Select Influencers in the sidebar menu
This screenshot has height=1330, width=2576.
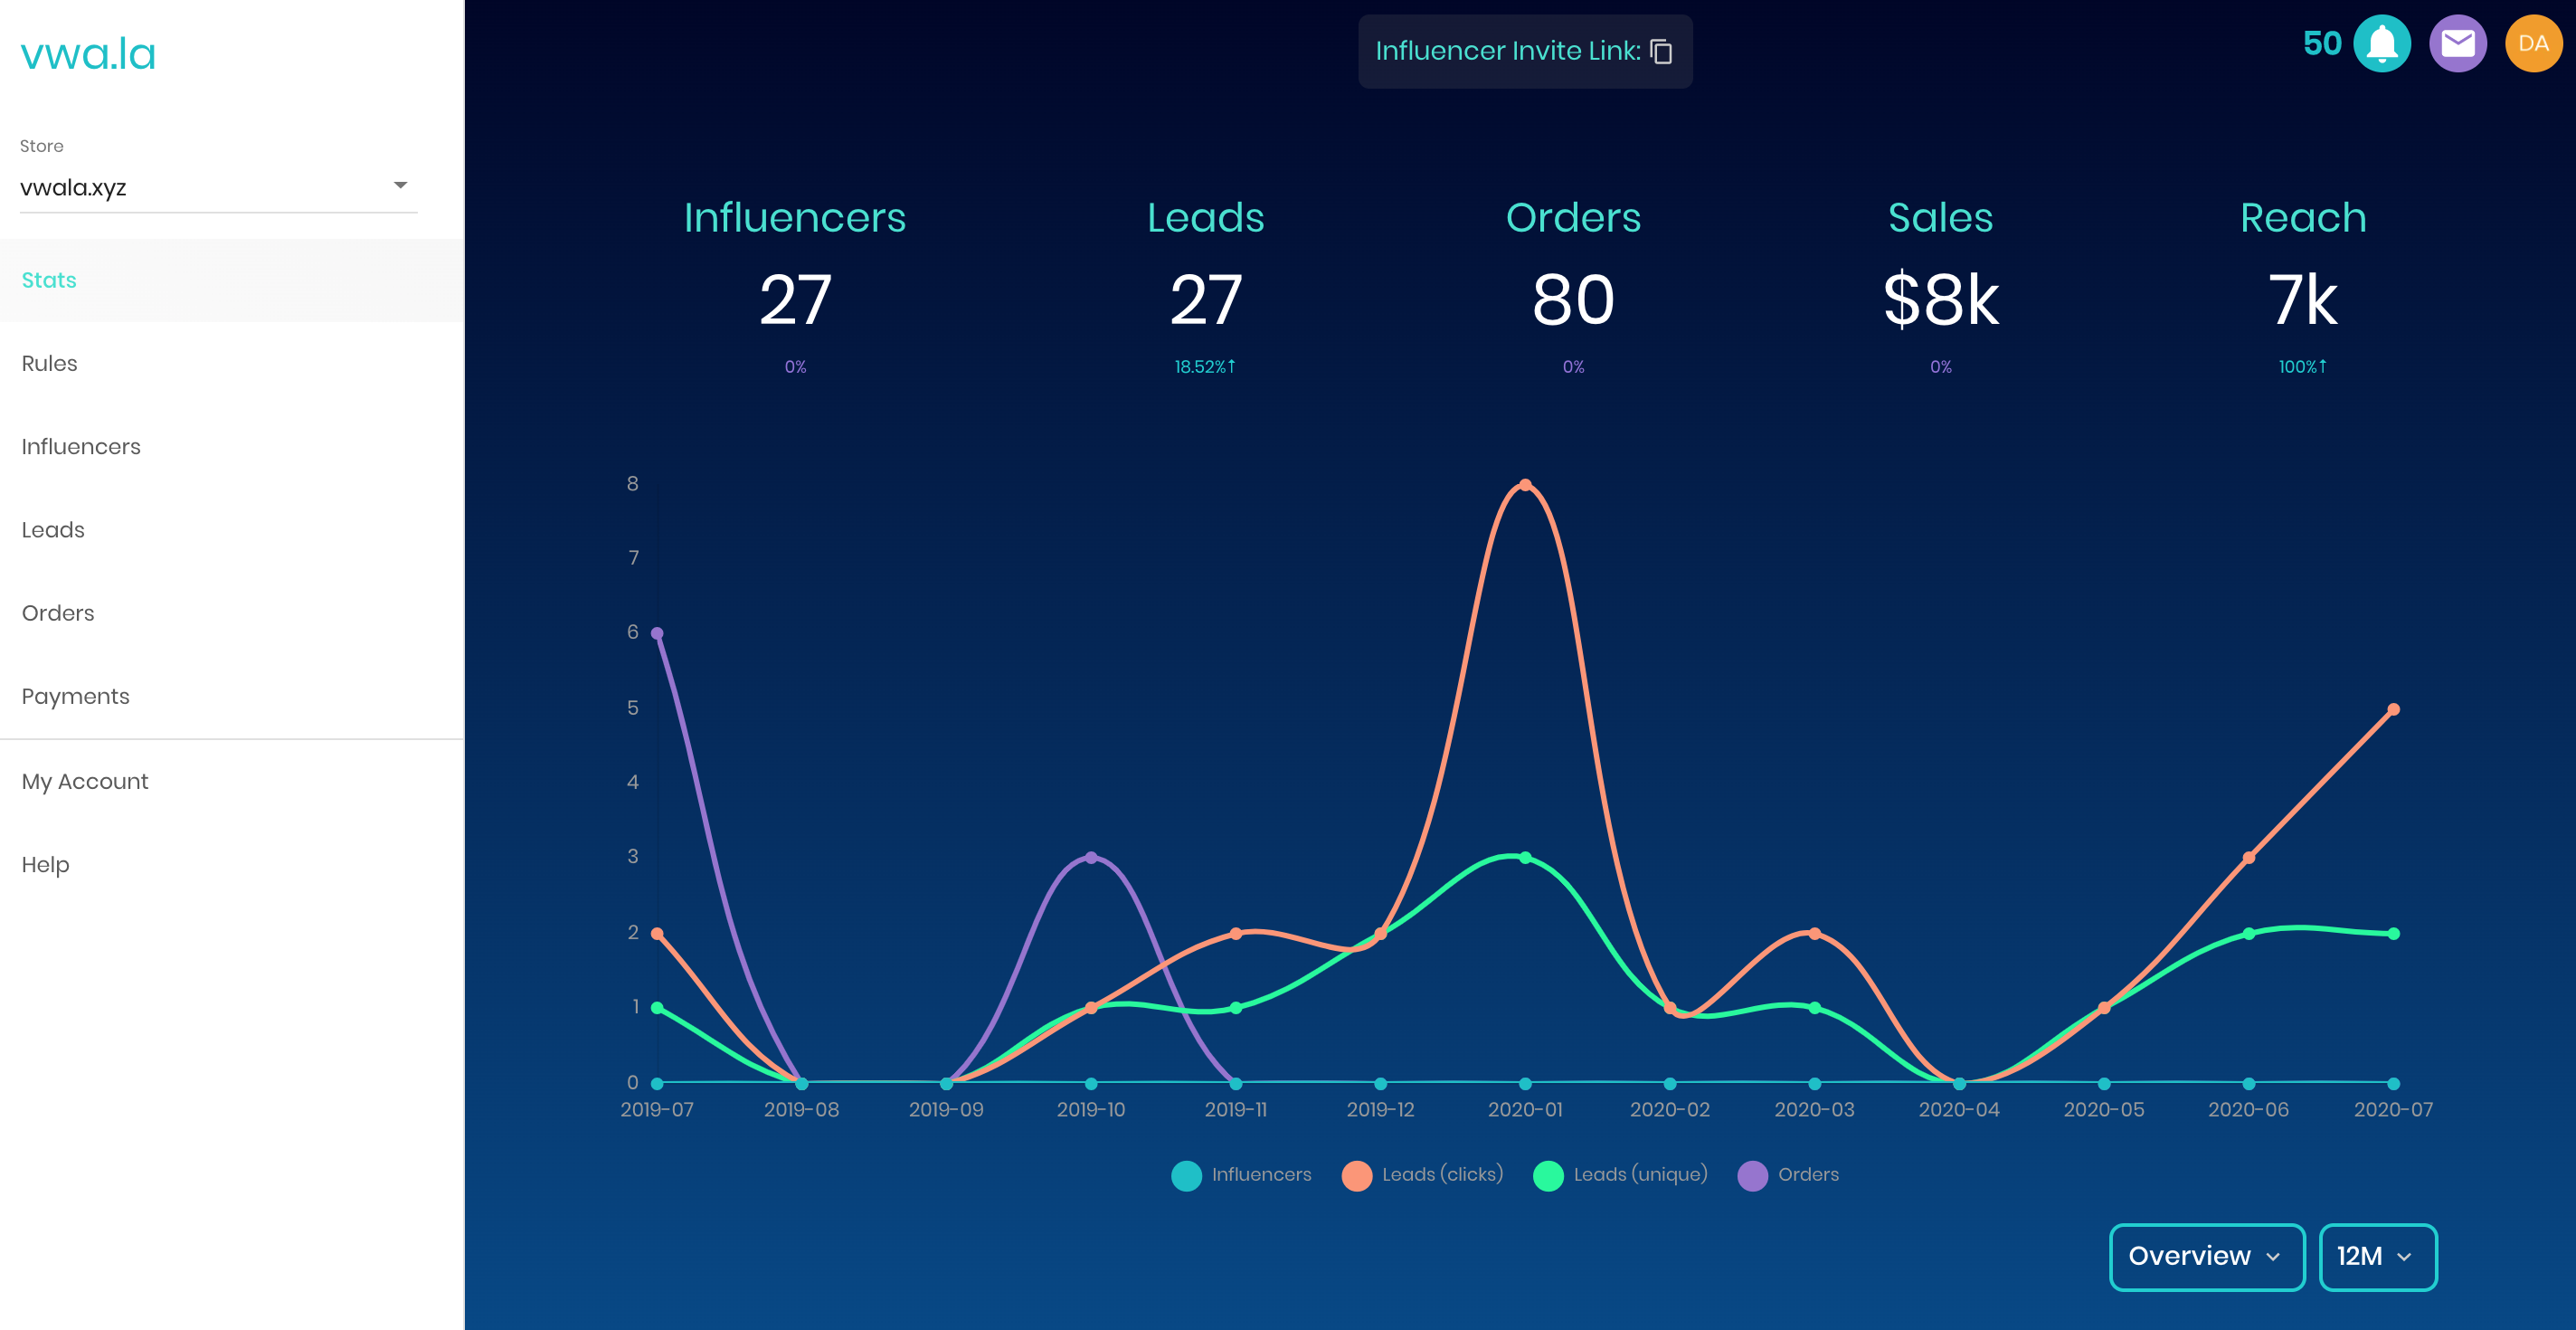[x=81, y=447]
